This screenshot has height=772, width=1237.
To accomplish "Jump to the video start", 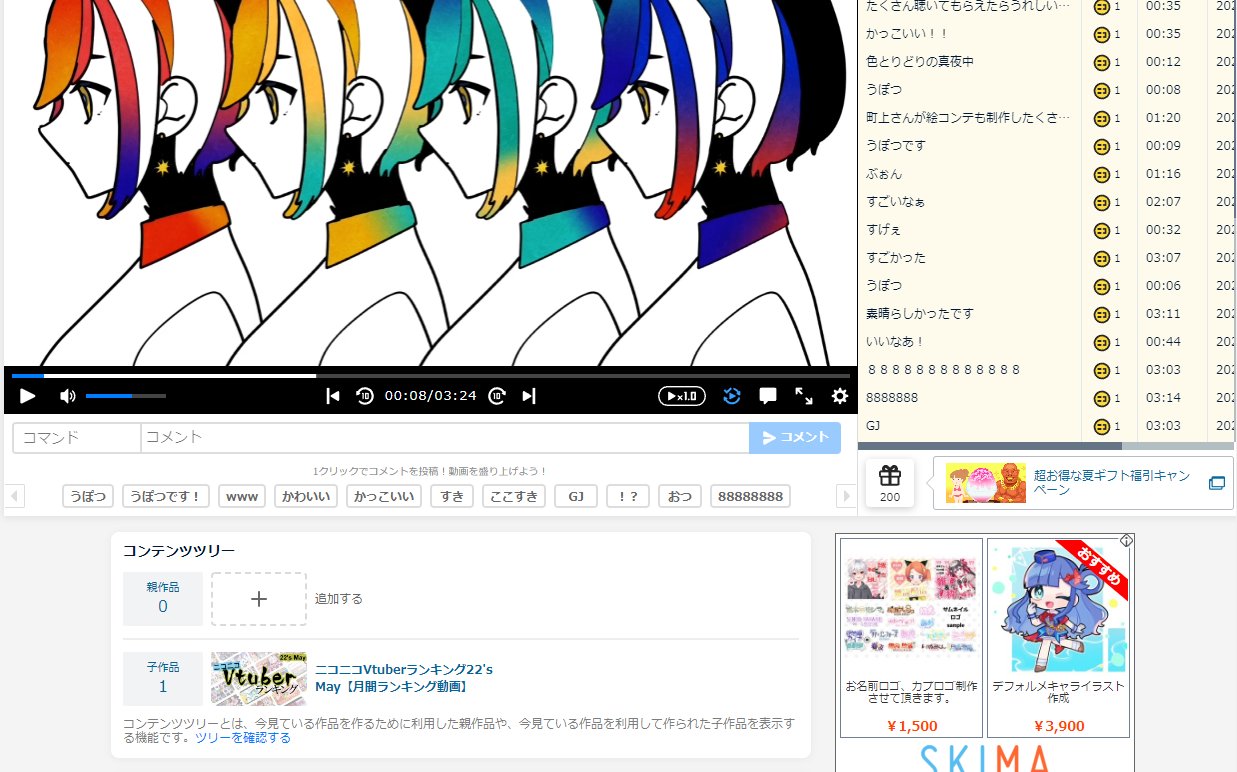I will pyautogui.click(x=333, y=396).
